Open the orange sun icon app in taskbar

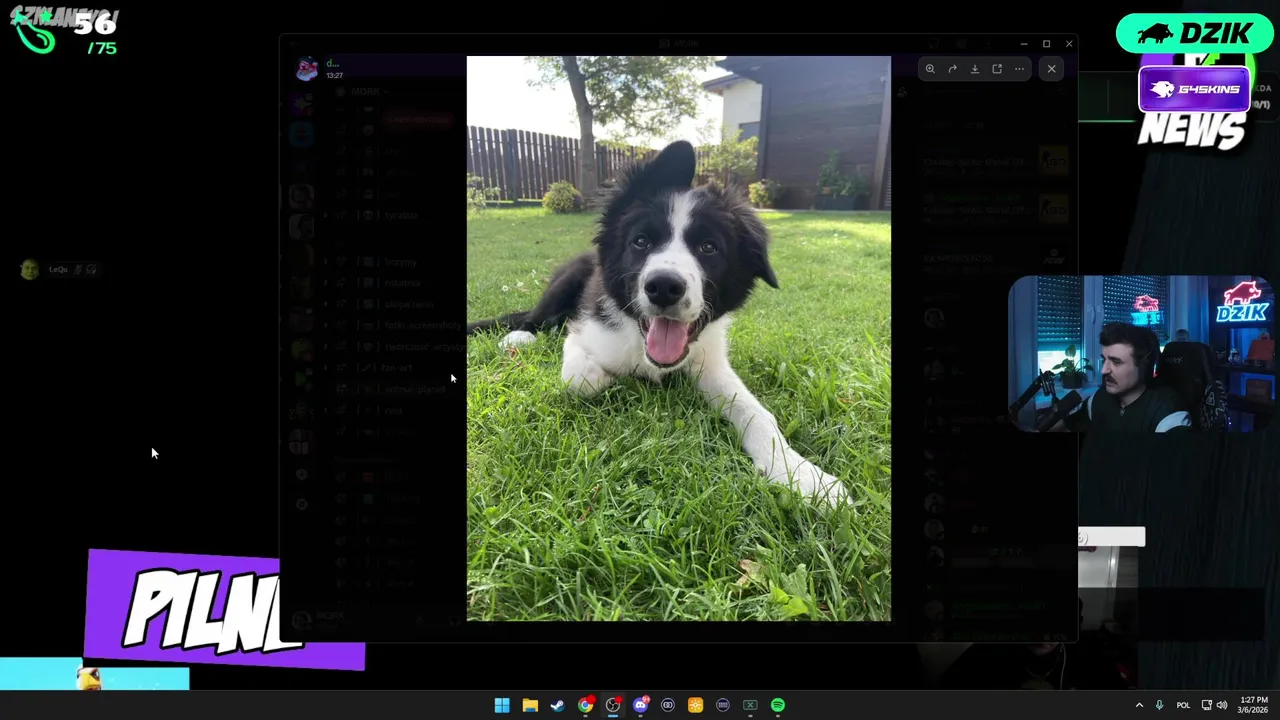click(695, 705)
